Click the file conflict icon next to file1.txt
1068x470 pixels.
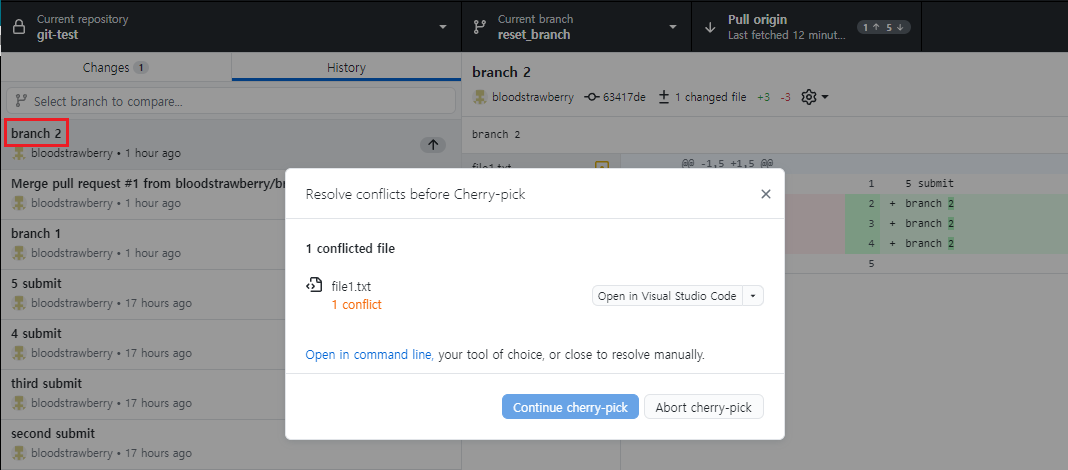(x=313, y=285)
